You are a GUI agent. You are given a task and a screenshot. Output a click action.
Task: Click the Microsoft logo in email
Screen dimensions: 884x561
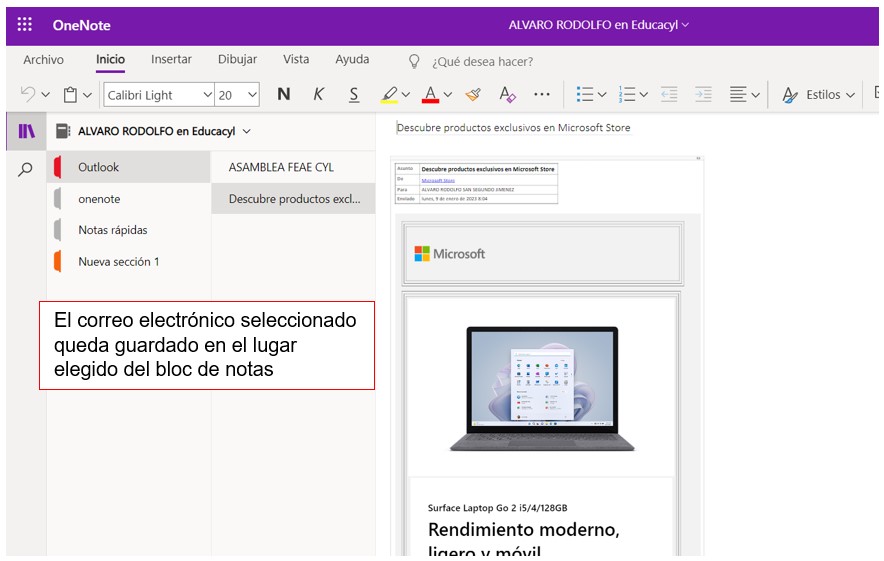(450, 254)
